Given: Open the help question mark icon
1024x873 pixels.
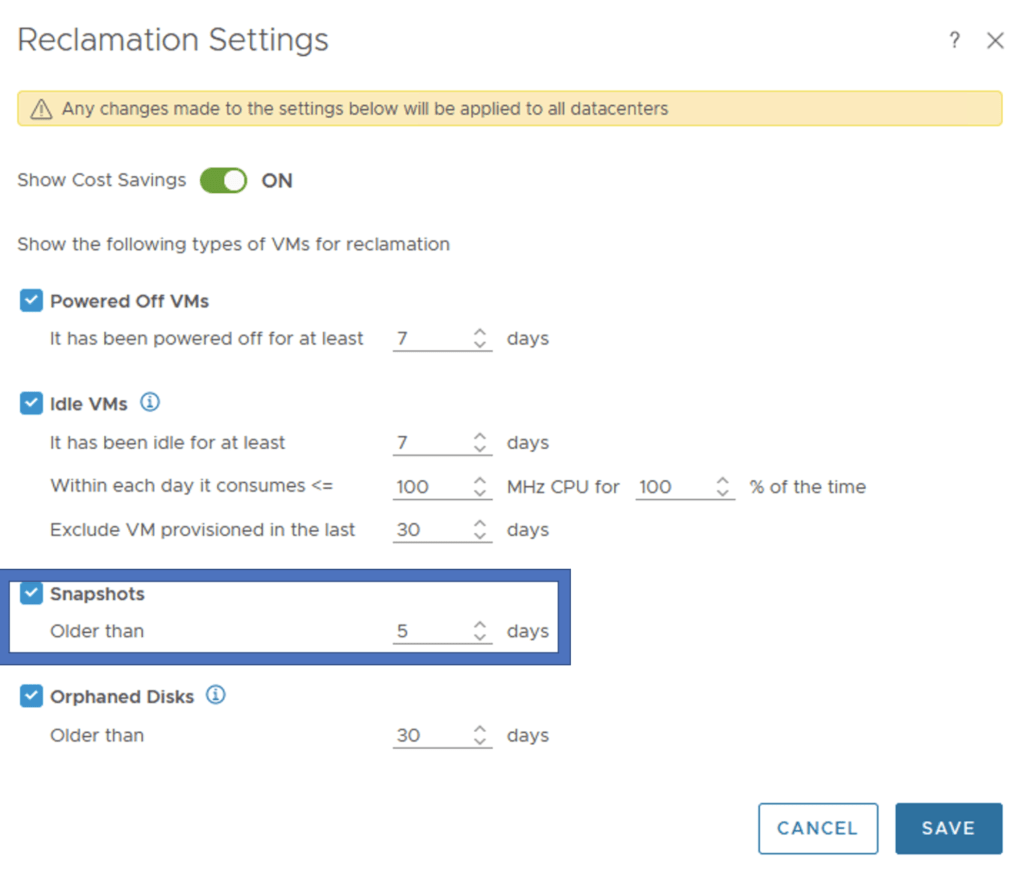Looking at the screenshot, I should (x=955, y=41).
